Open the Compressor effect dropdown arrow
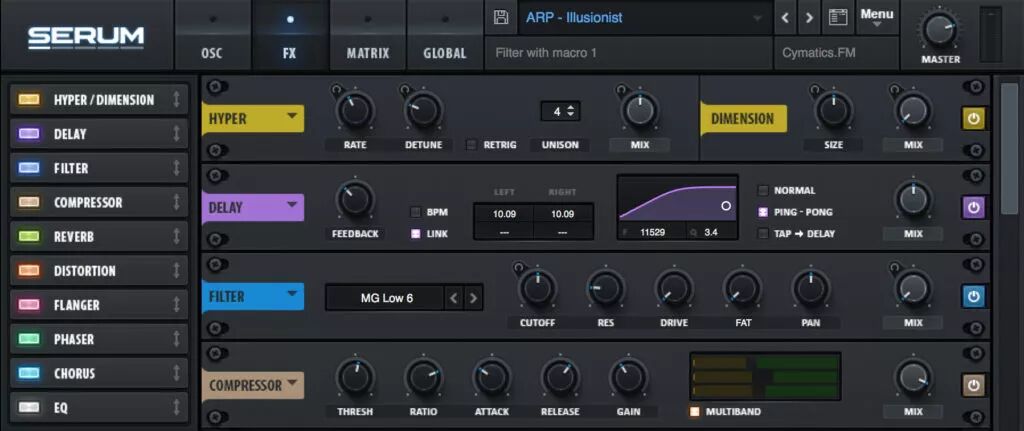This screenshot has width=1024, height=431. (x=292, y=383)
